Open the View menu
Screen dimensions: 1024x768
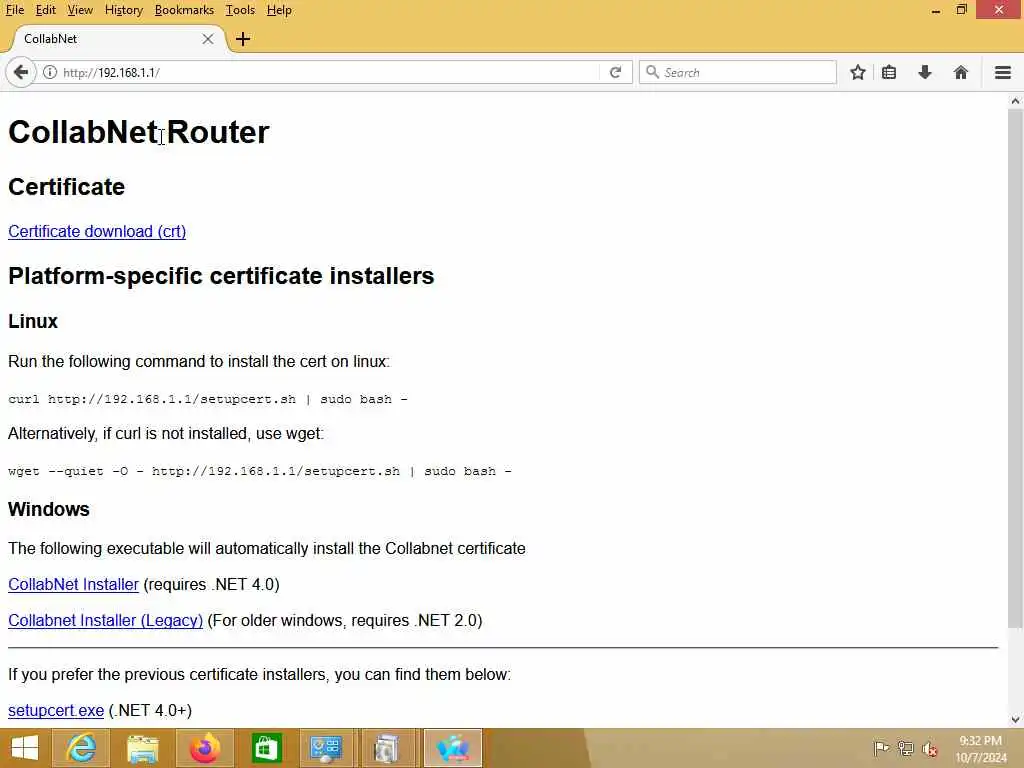point(80,10)
